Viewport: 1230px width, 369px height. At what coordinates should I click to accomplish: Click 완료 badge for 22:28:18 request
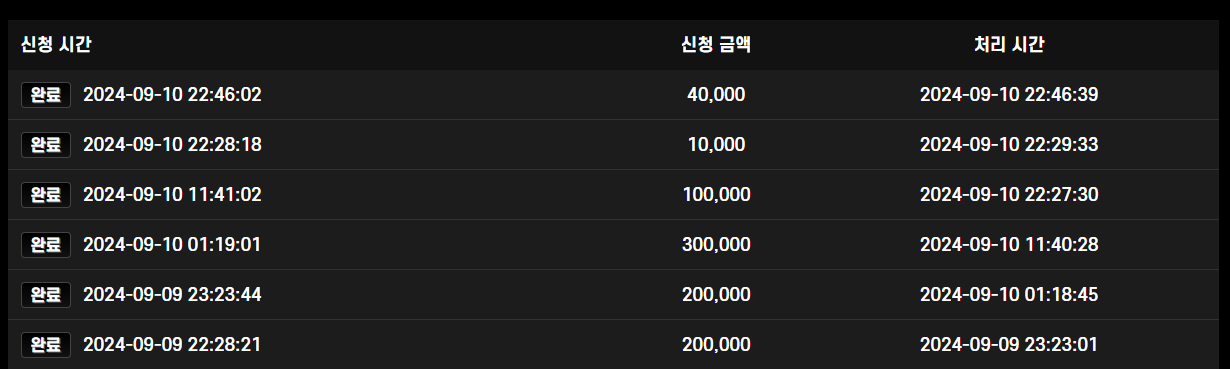click(46, 145)
